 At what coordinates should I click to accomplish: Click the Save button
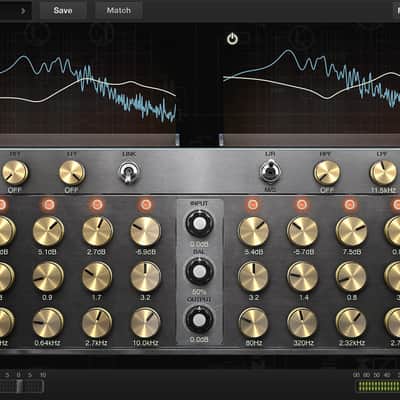(63, 11)
